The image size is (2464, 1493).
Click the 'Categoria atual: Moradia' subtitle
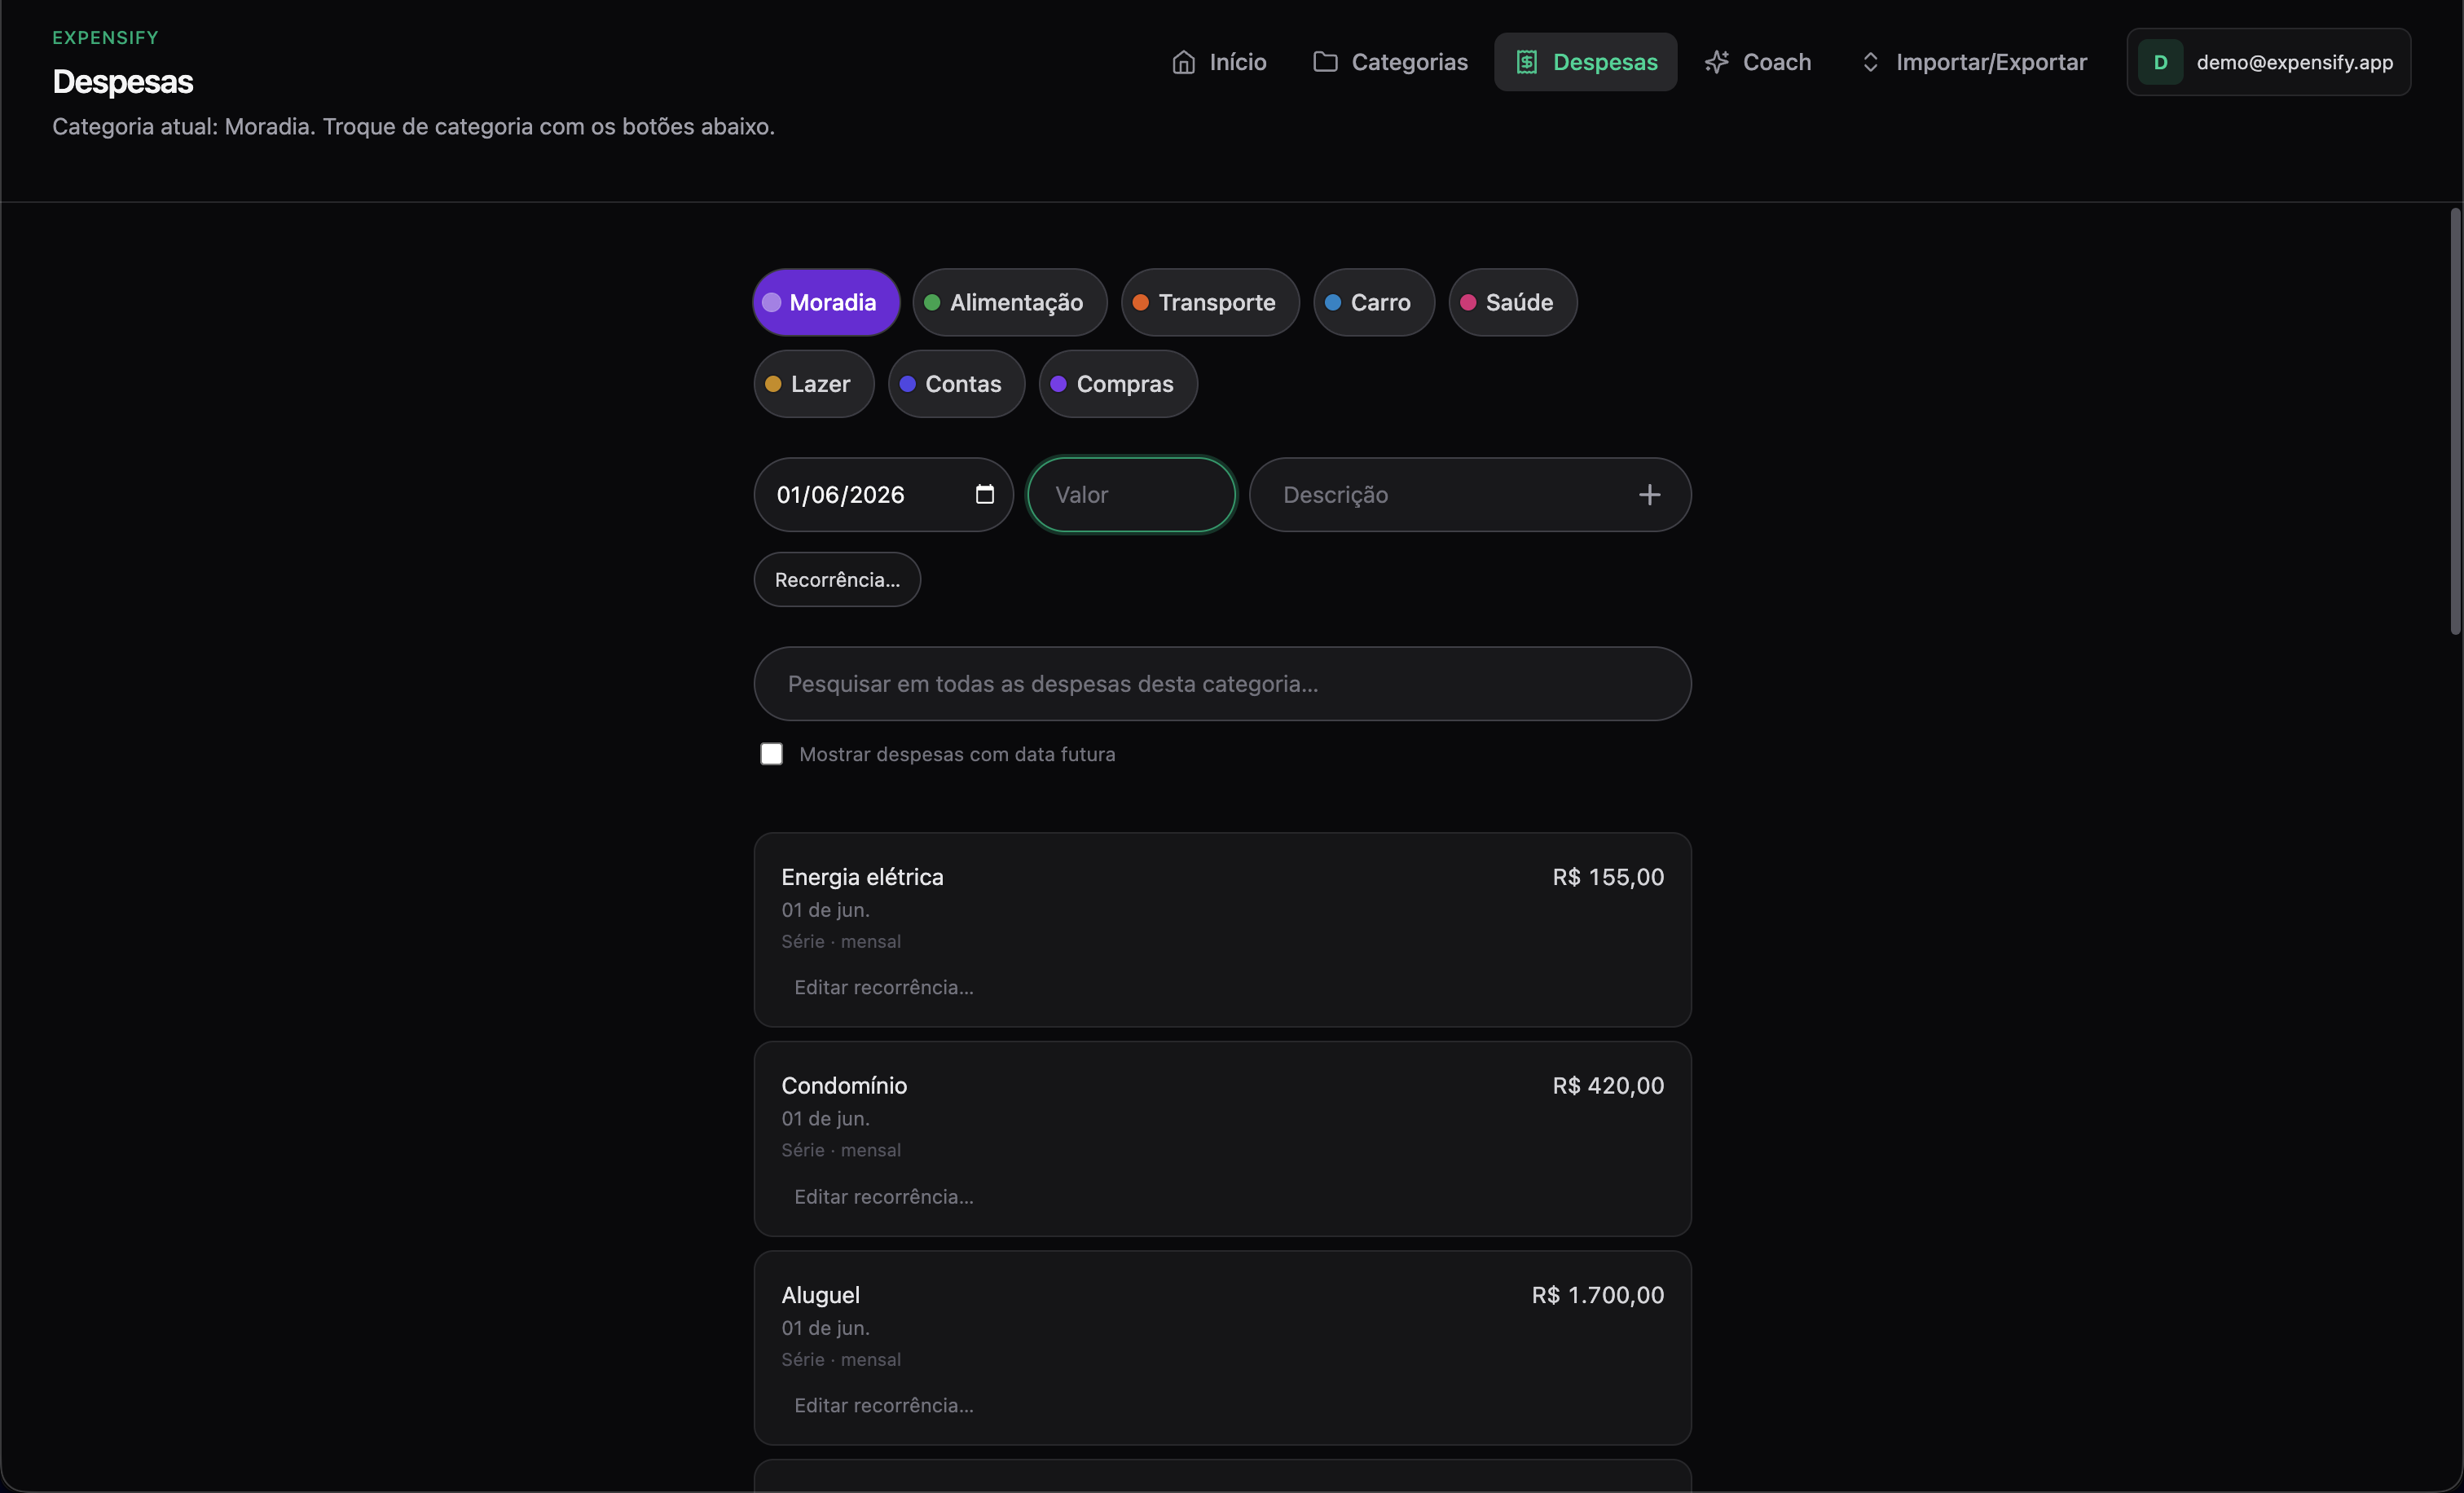413,126
